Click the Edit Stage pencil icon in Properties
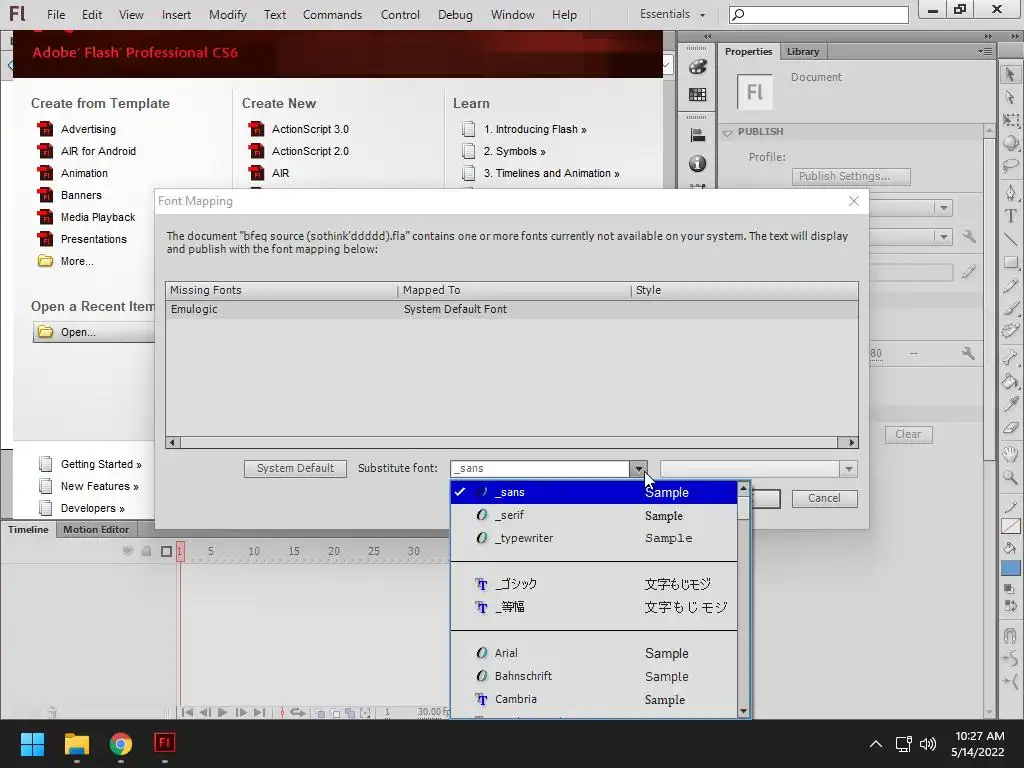The height and width of the screenshot is (768, 1024). tap(968, 271)
